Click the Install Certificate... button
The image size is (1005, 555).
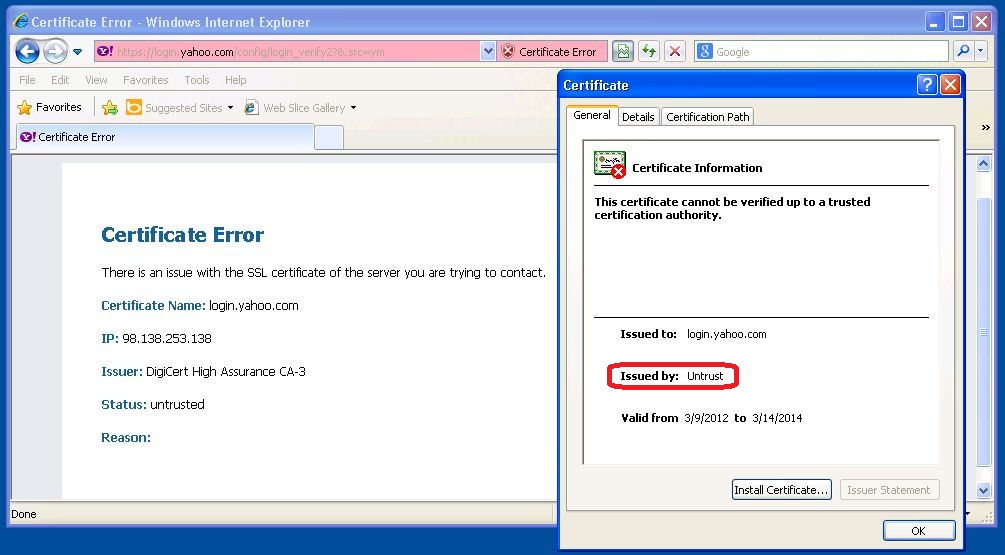[781, 490]
